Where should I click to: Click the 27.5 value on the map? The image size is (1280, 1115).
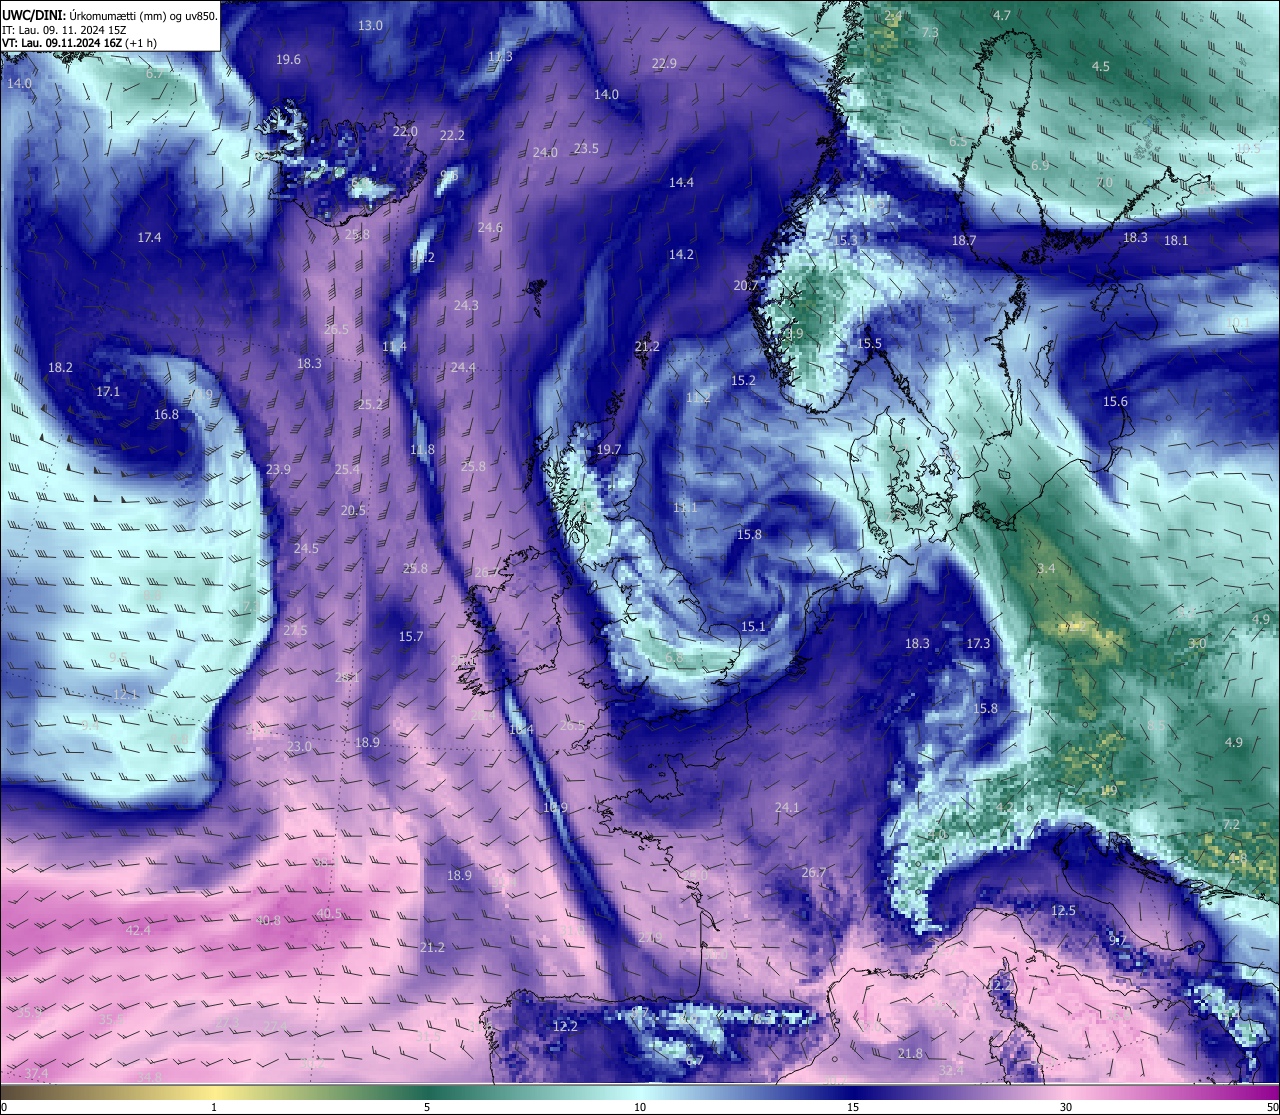[295, 630]
